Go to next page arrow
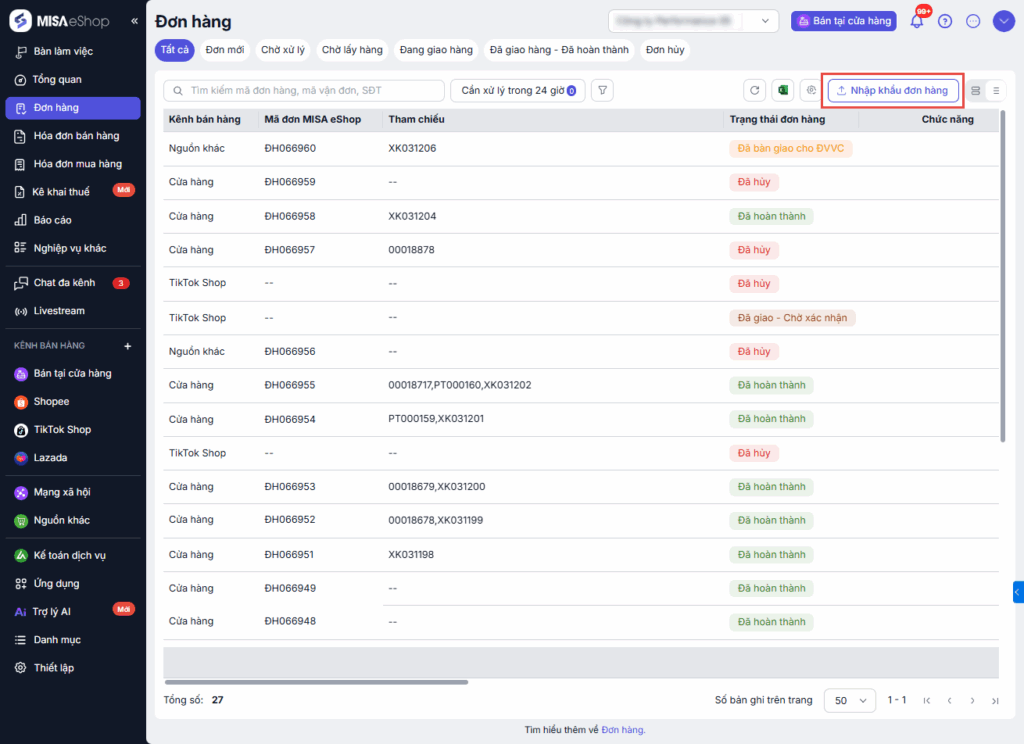 click(972, 700)
